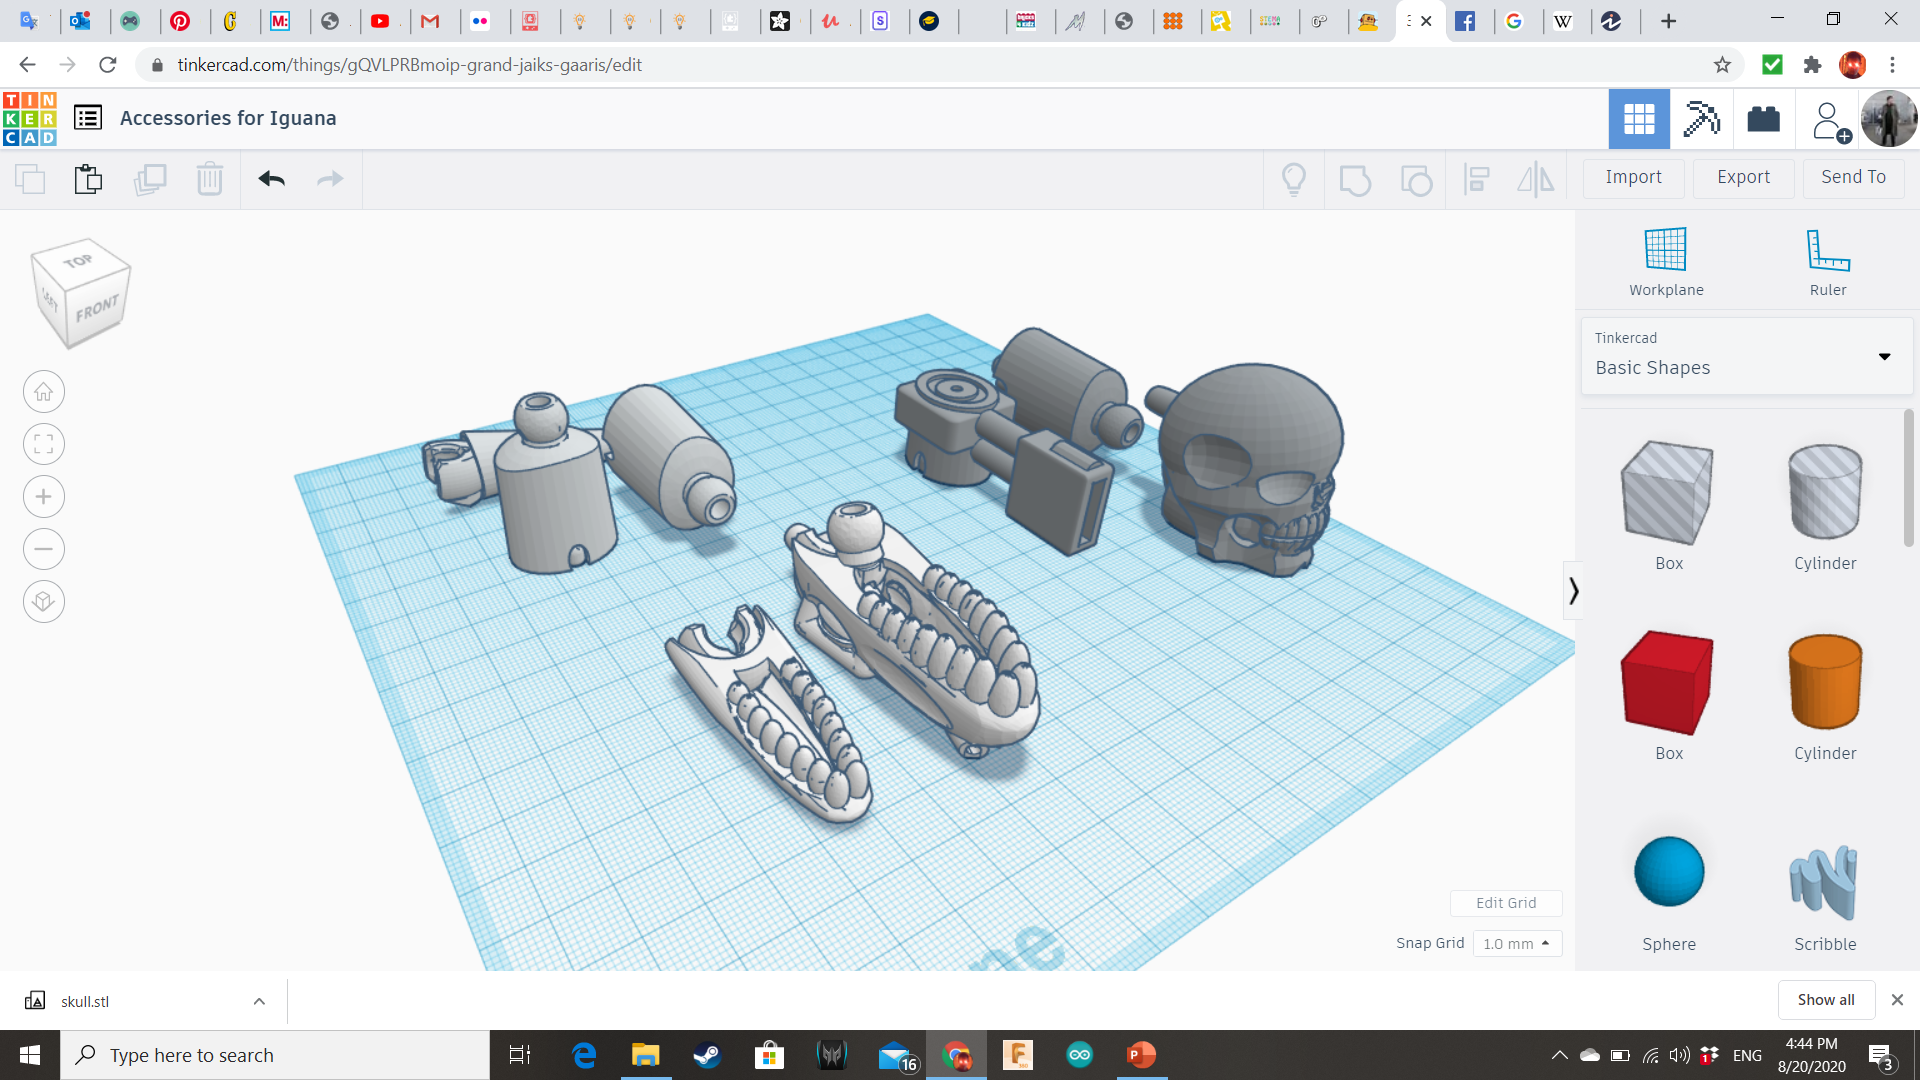Click the Zoom out minus icon

coord(44,549)
